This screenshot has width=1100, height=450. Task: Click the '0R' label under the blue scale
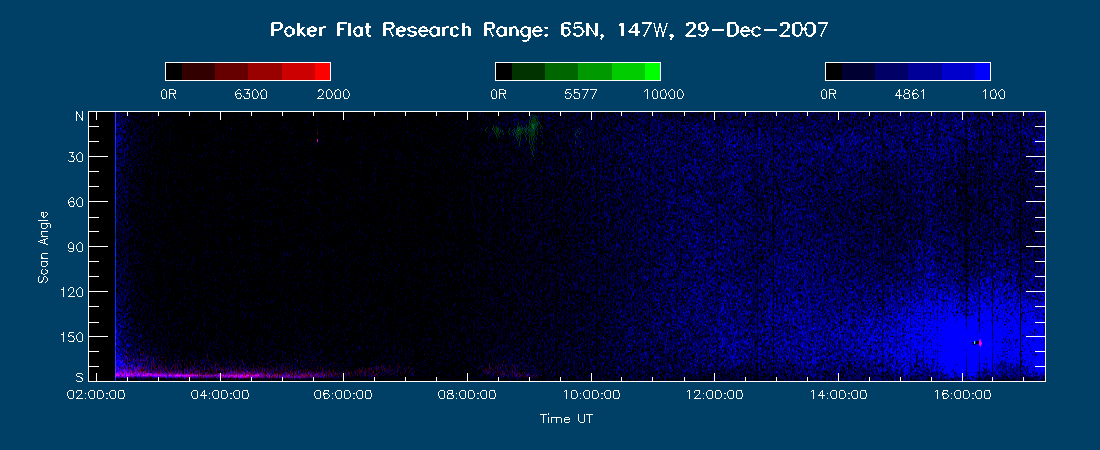[828, 95]
